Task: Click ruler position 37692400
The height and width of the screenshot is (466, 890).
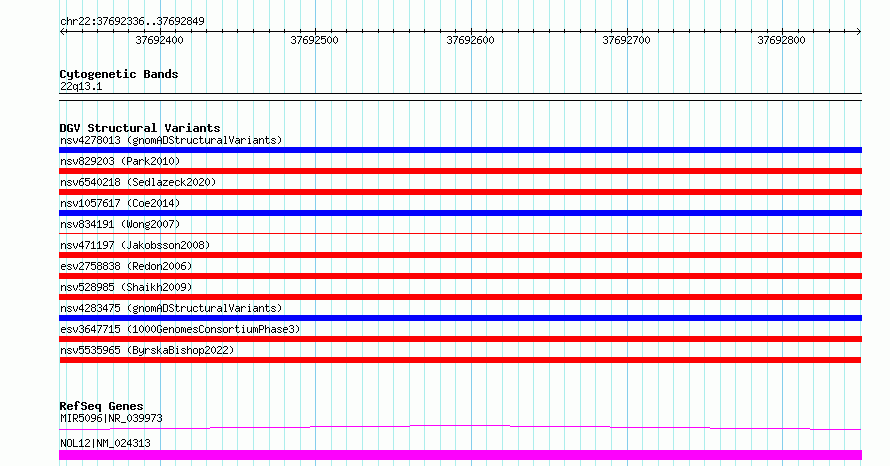Action: [159, 40]
